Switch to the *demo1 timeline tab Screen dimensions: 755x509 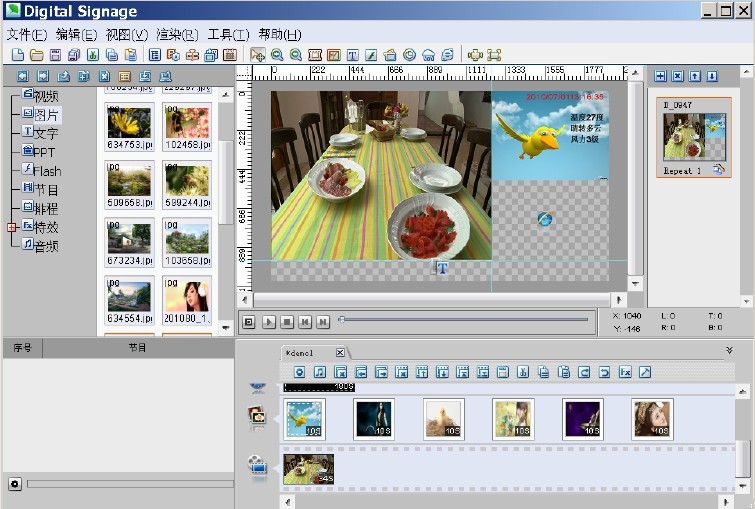(x=299, y=353)
